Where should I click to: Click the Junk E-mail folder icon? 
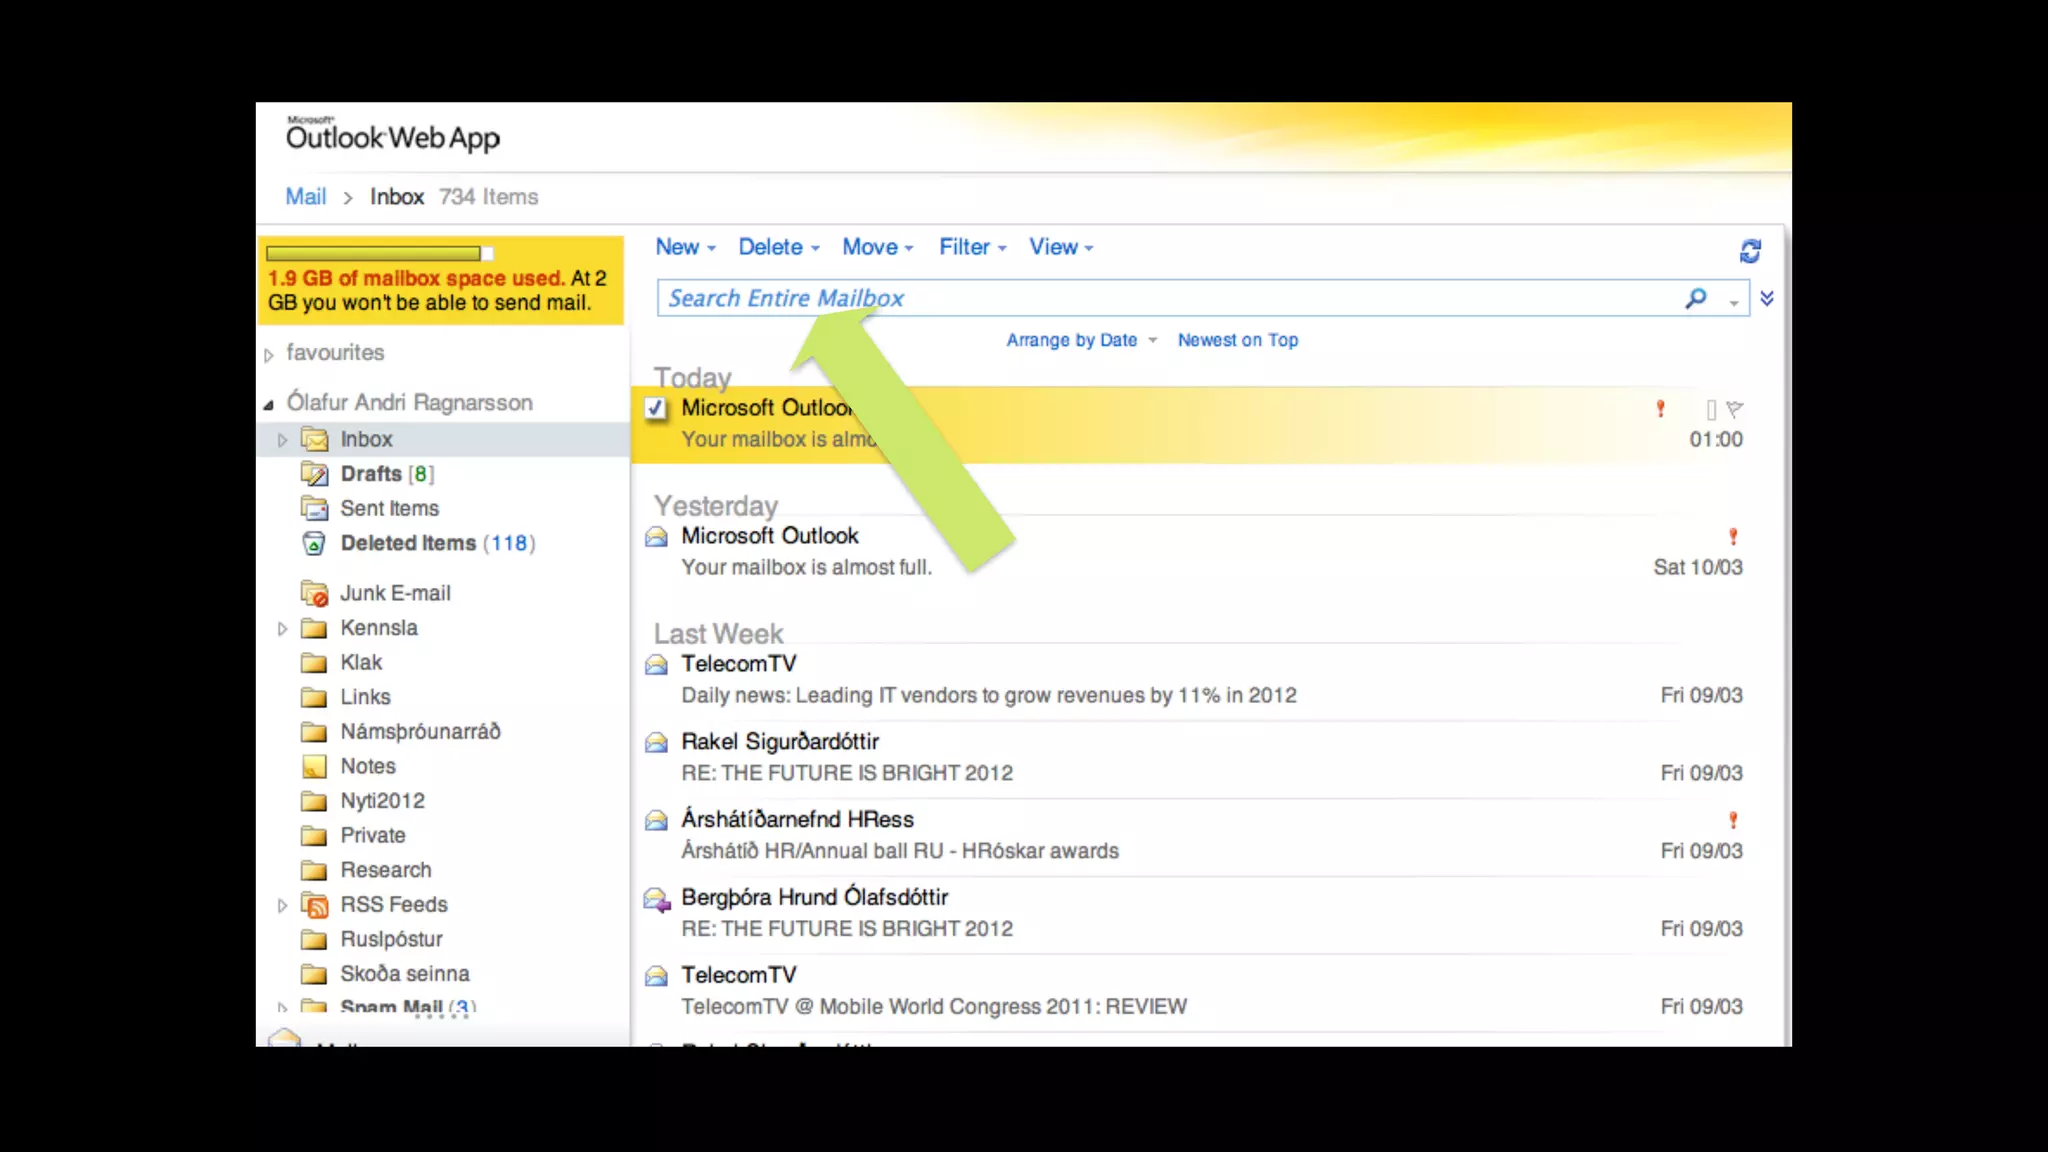tap(314, 593)
